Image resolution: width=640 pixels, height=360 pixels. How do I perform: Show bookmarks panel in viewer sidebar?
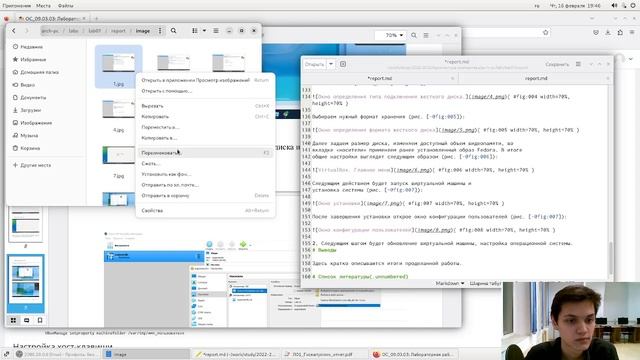coord(40,320)
